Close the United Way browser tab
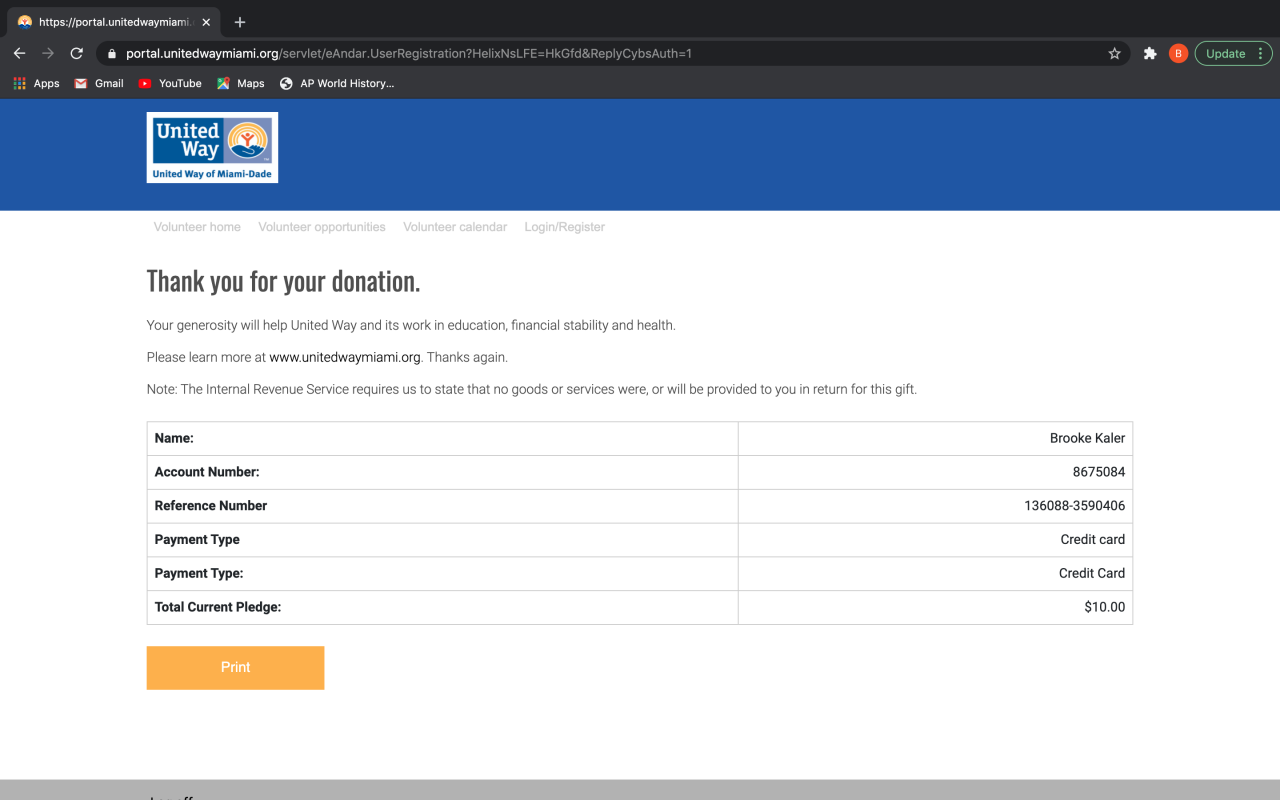 206,22
